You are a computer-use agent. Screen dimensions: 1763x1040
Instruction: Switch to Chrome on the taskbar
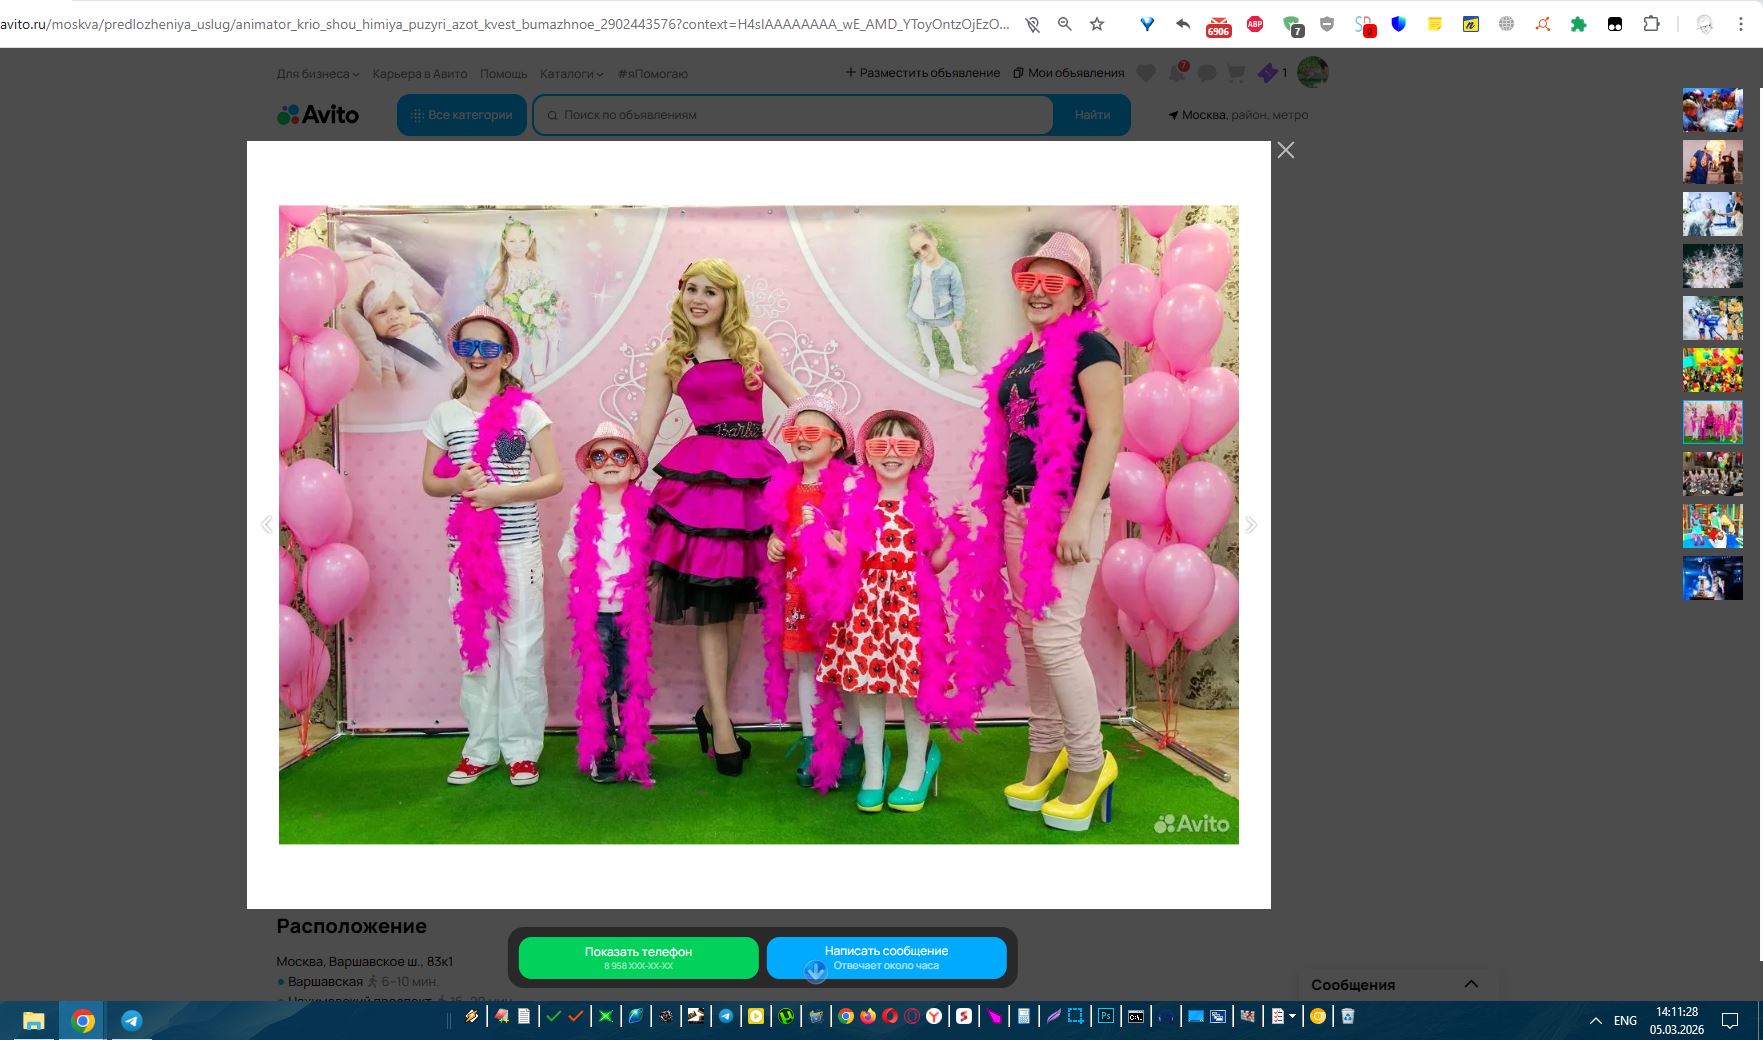coord(83,1020)
